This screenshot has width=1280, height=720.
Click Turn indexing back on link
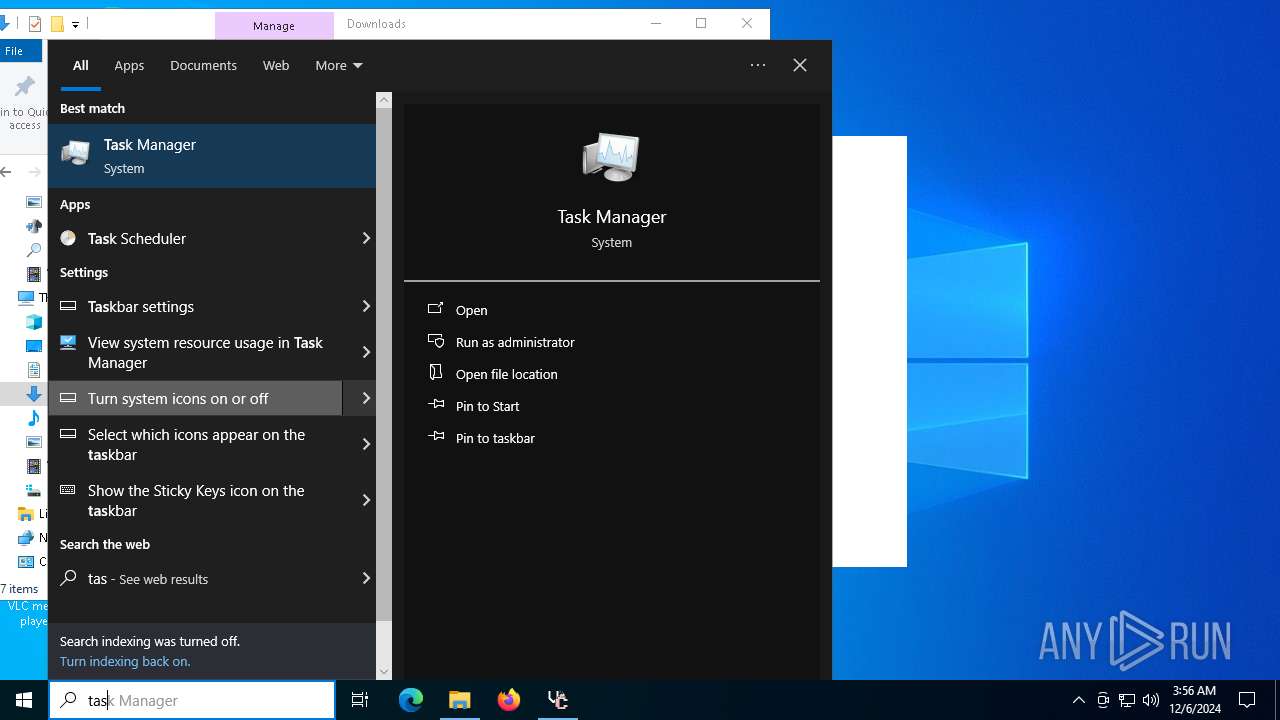click(x=125, y=661)
